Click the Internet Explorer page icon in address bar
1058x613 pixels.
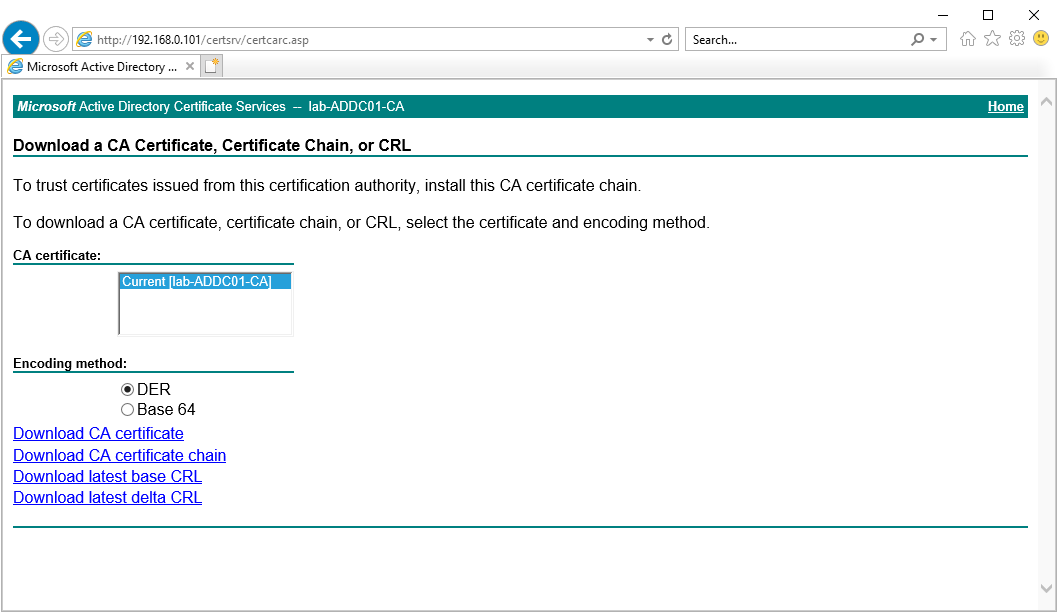click(84, 39)
